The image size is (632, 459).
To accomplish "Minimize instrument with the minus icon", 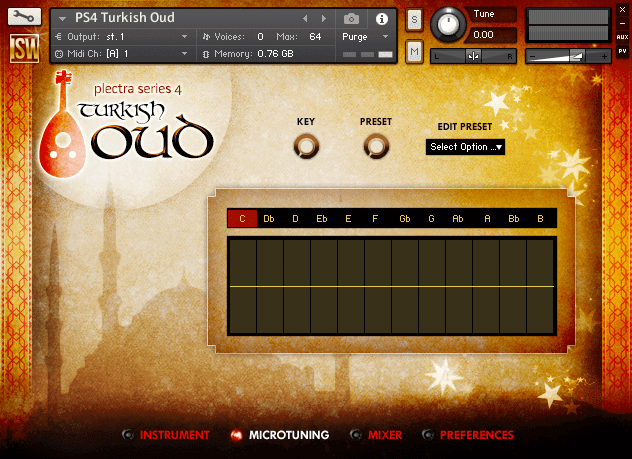I will click(x=622, y=23).
